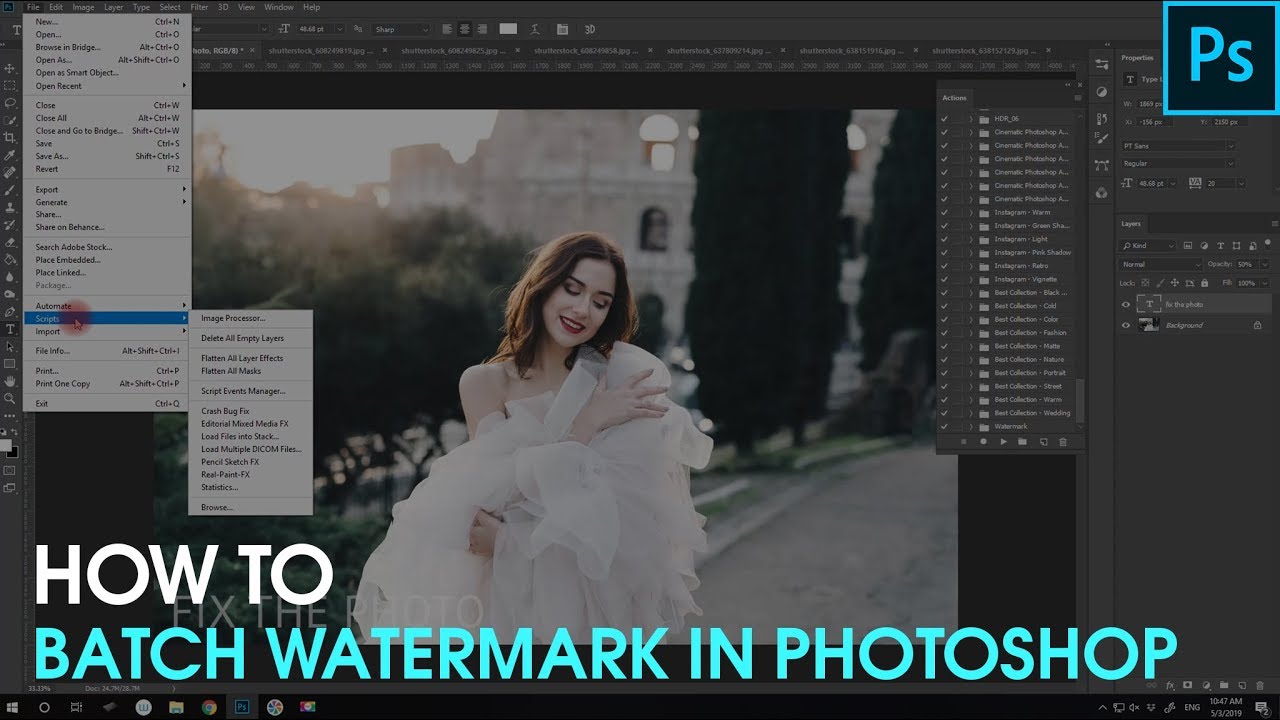Select the Hand tool

pos(11,381)
